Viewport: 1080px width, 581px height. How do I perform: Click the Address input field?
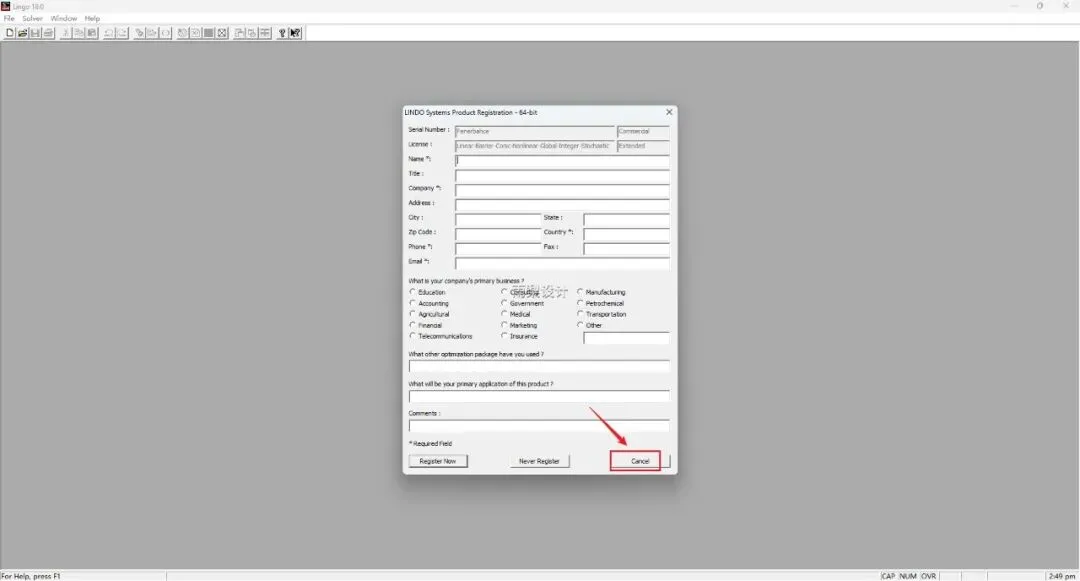pyautogui.click(x=562, y=204)
